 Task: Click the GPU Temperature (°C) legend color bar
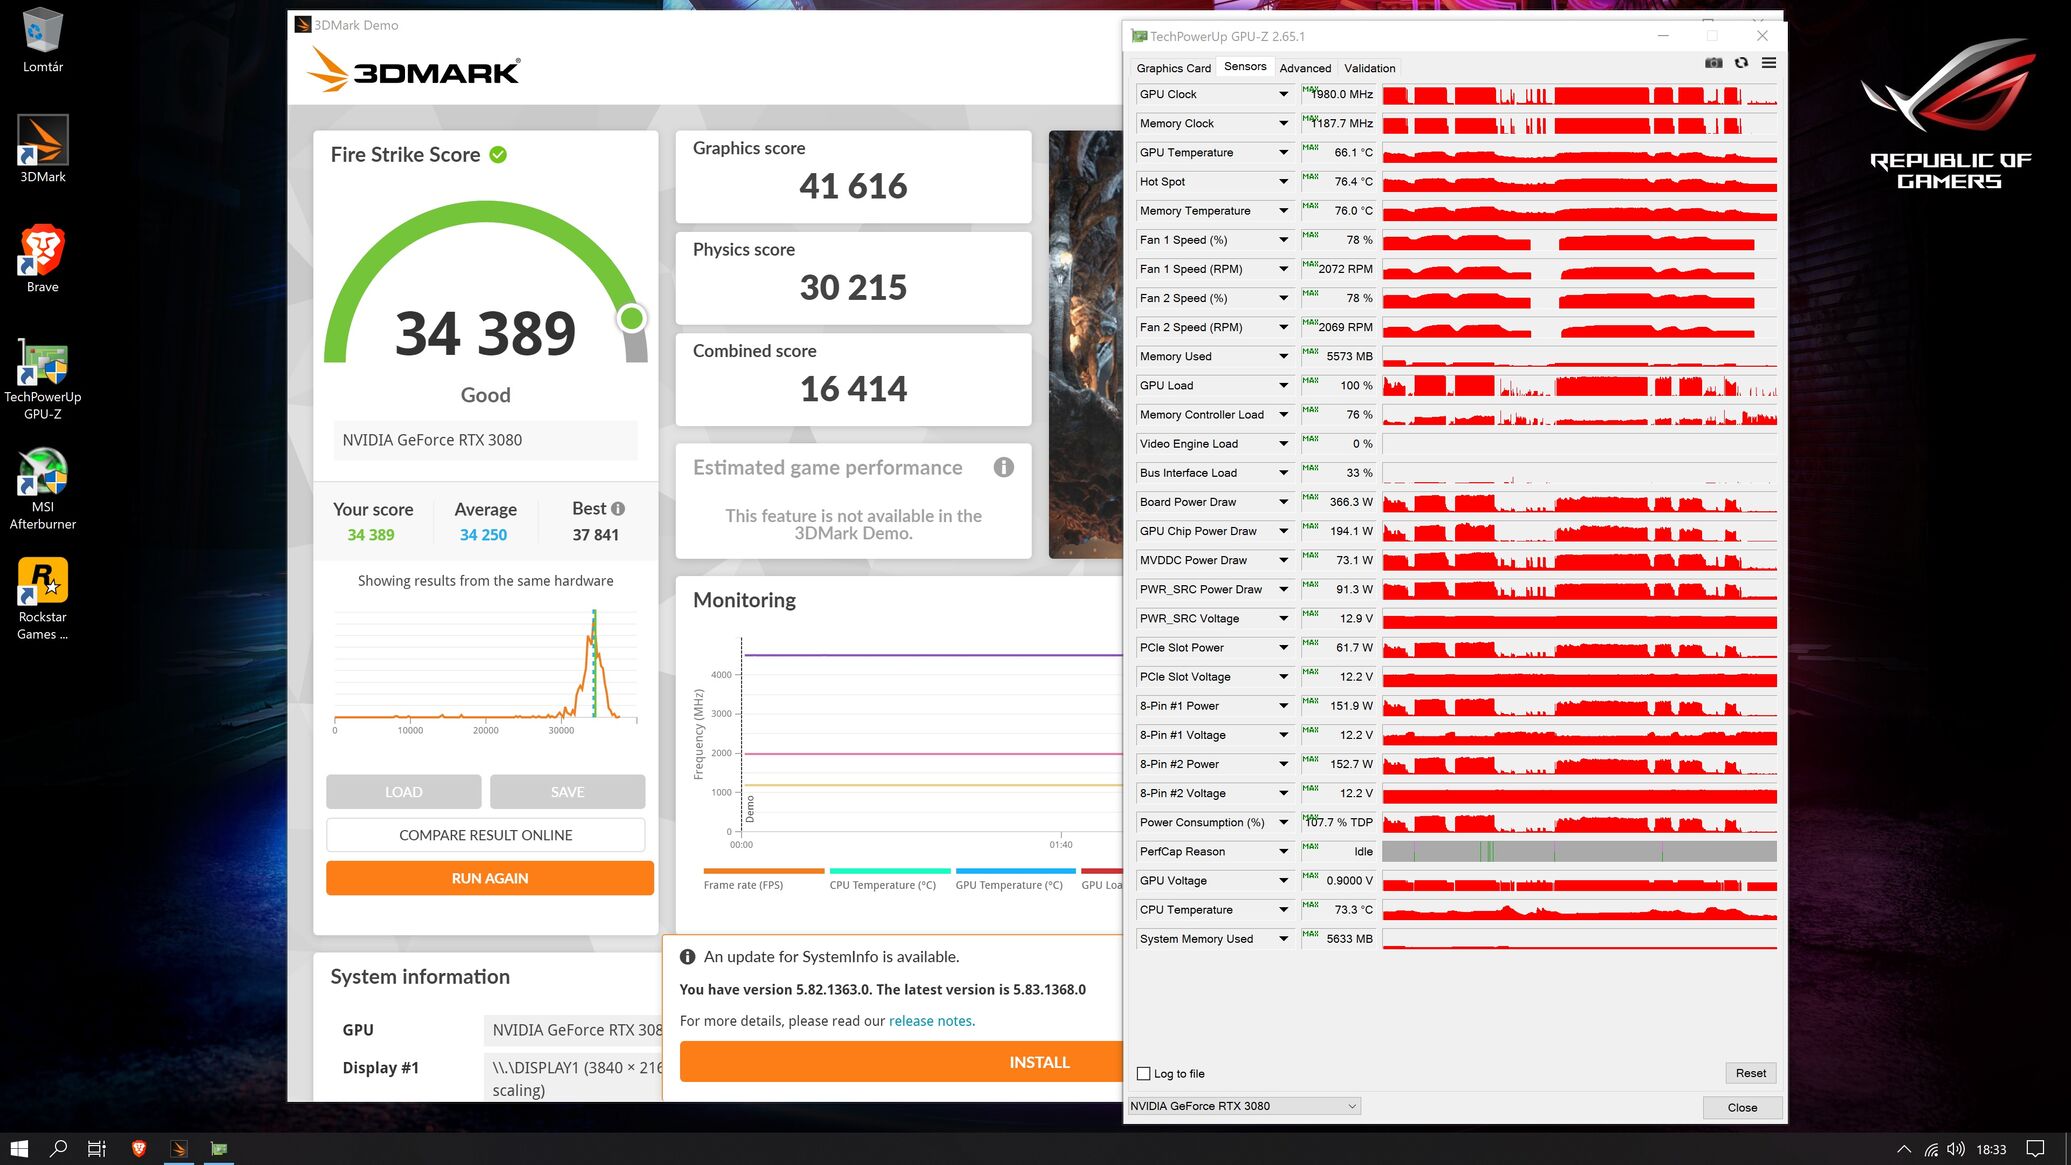coord(1016,871)
